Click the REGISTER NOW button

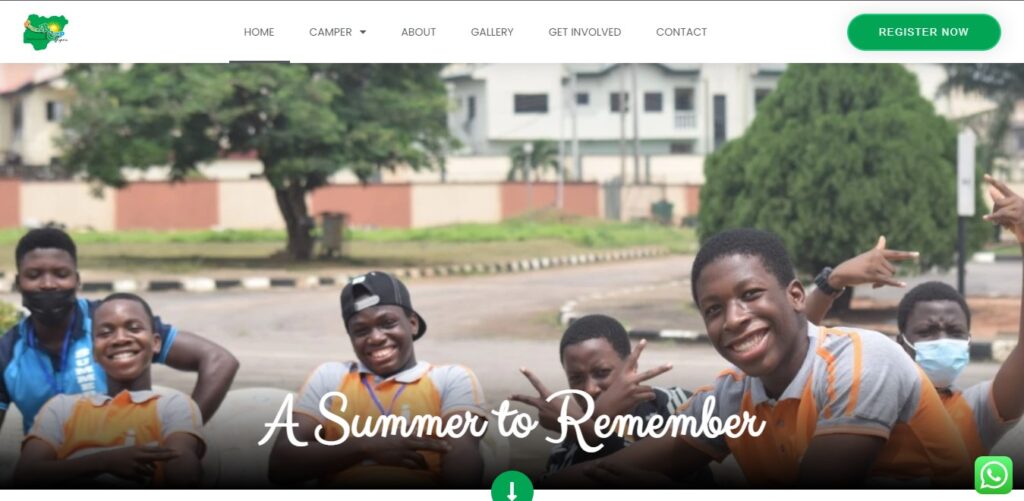pos(923,32)
